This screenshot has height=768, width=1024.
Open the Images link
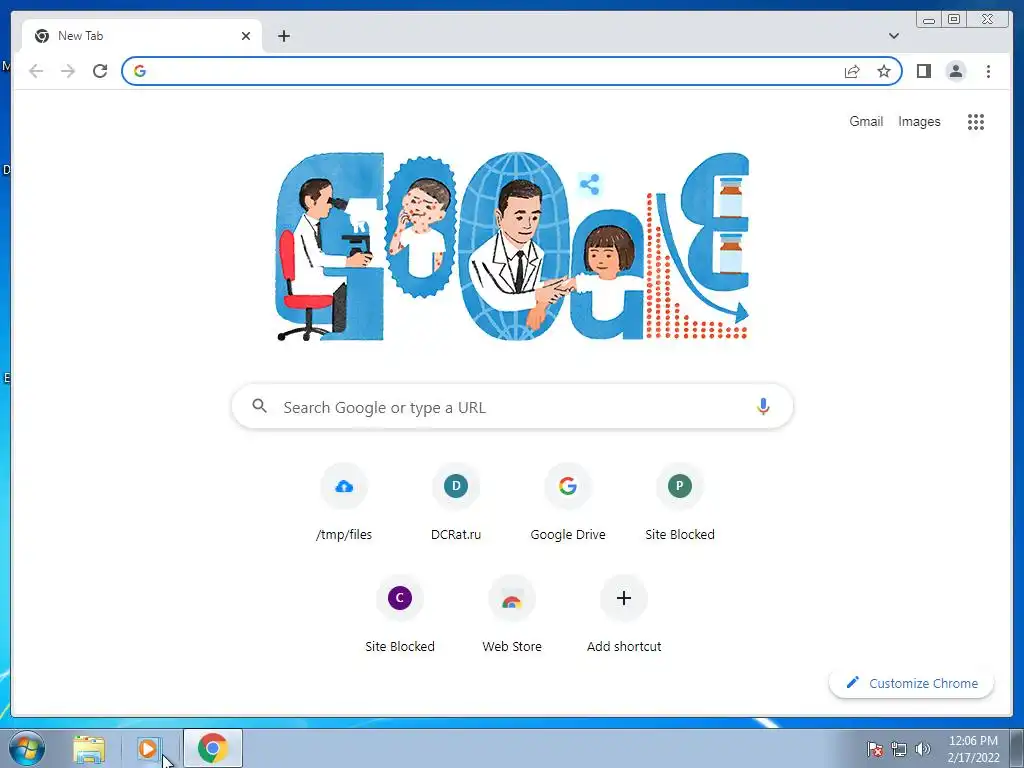click(919, 121)
